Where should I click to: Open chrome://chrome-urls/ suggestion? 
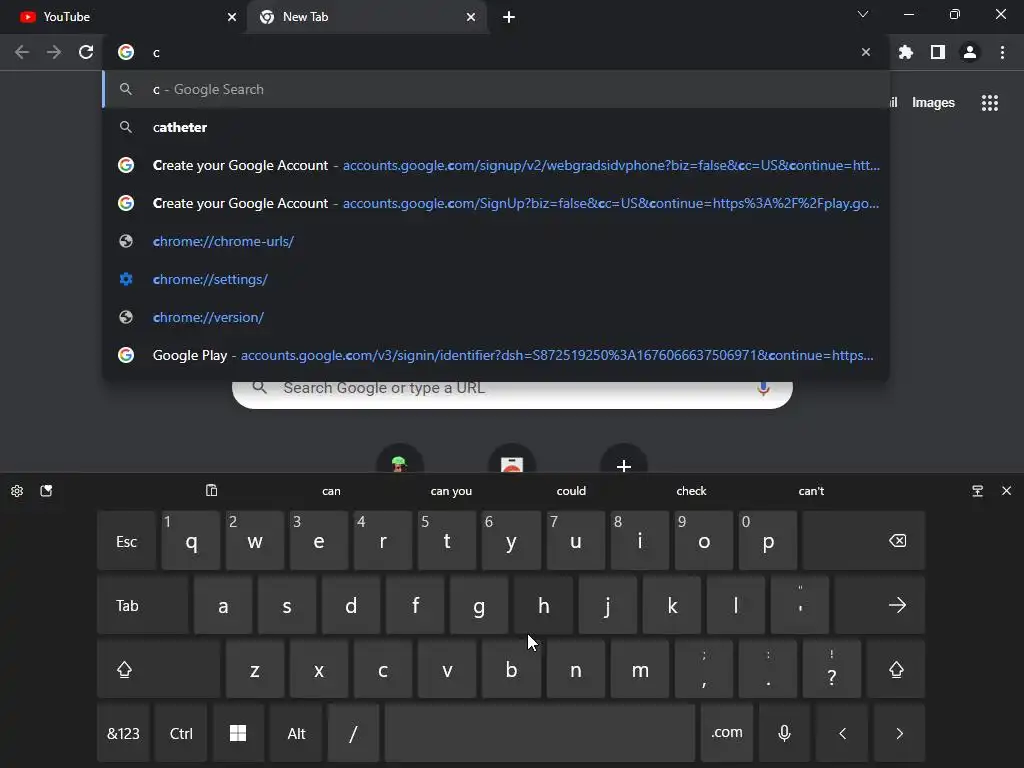pos(496,241)
